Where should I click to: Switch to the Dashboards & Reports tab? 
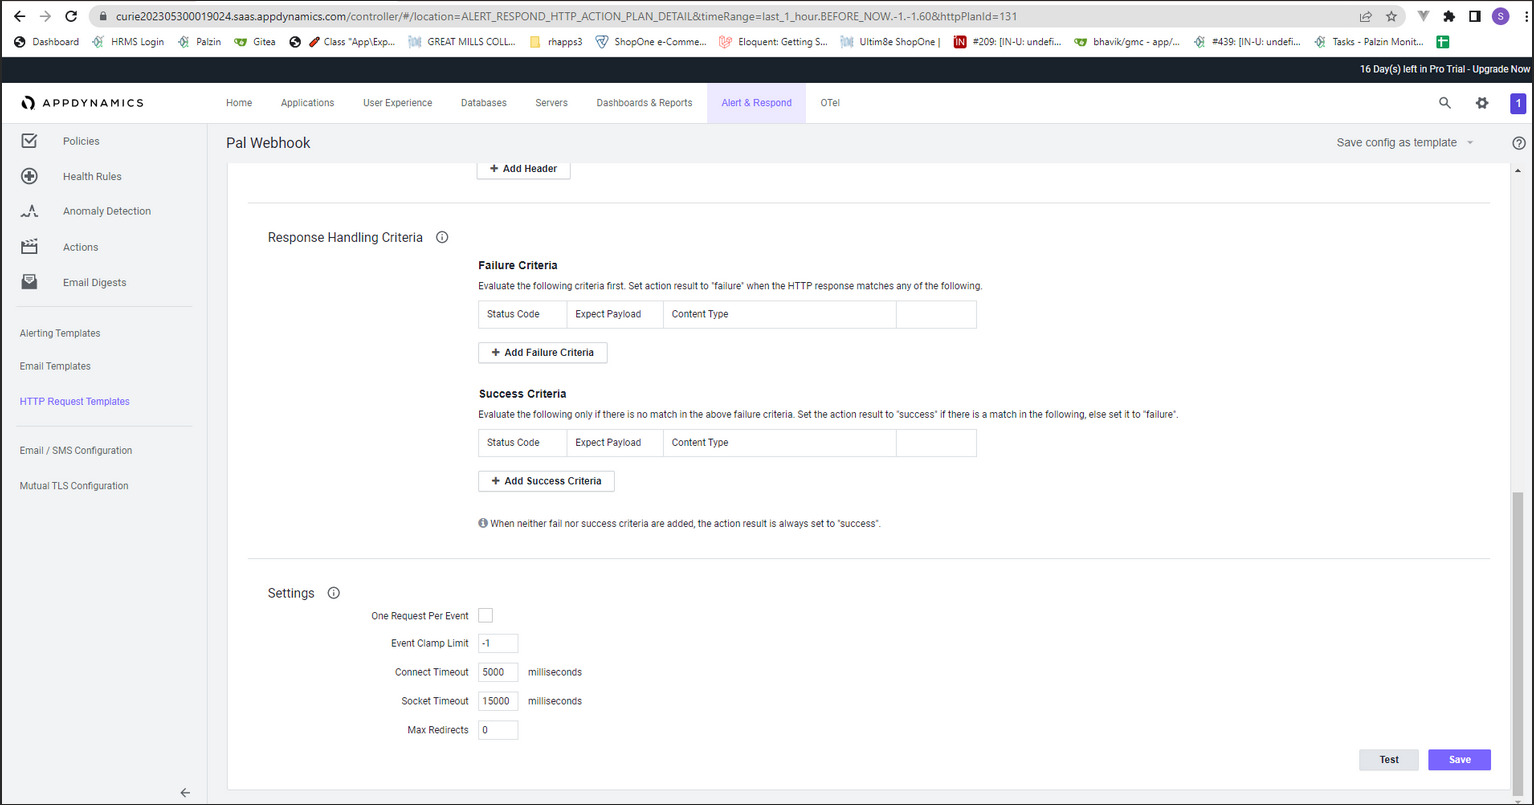pyautogui.click(x=644, y=103)
